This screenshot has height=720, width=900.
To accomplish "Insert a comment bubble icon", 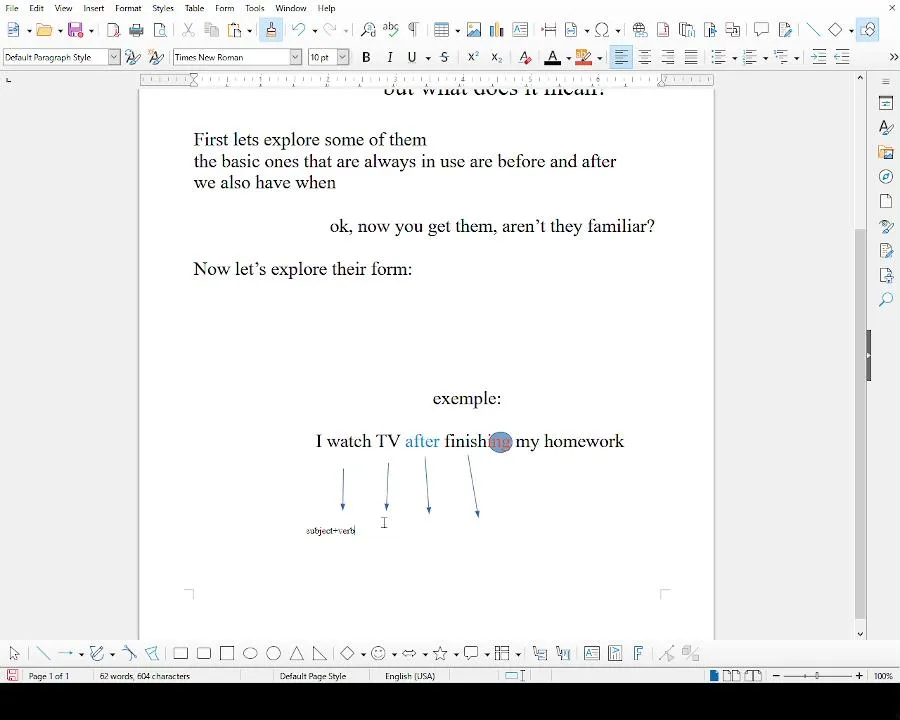I will click(x=761, y=30).
